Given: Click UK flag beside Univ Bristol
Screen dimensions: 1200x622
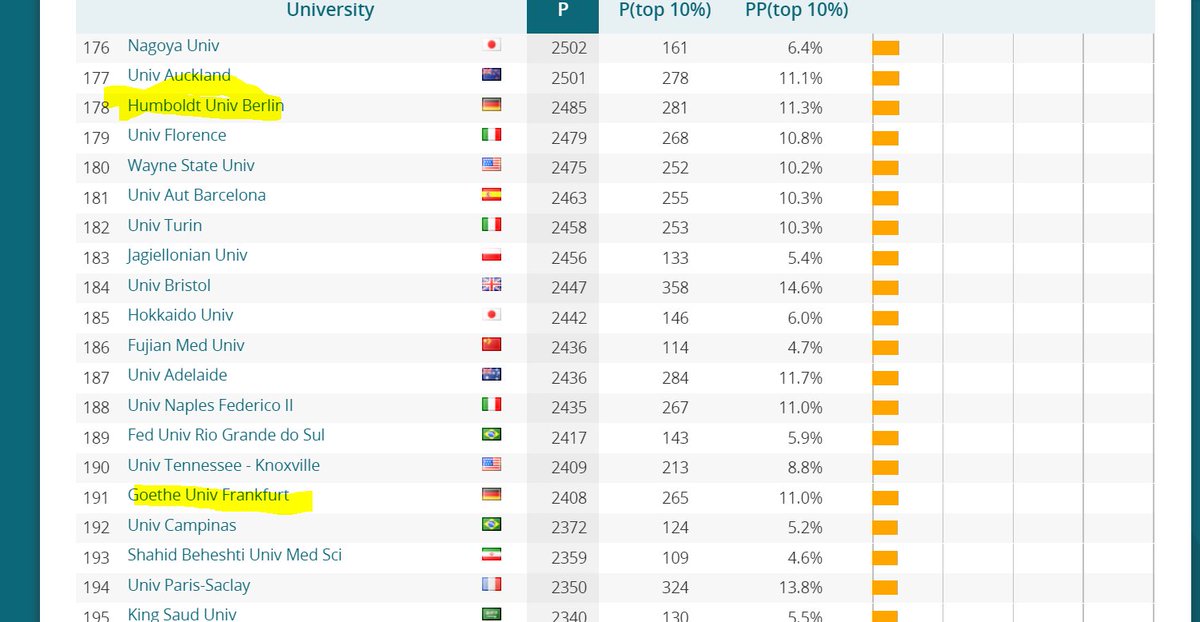Looking at the screenshot, I should pyautogui.click(x=491, y=285).
